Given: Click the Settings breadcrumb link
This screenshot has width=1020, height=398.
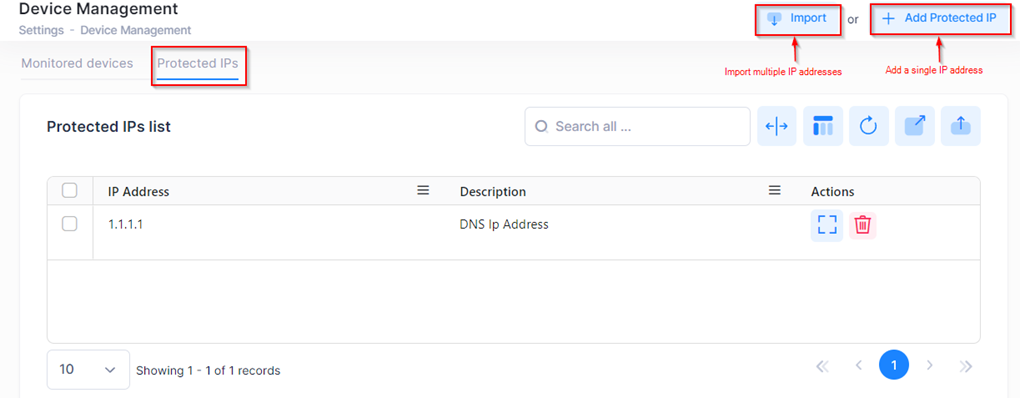Looking at the screenshot, I should pos(42,30).
